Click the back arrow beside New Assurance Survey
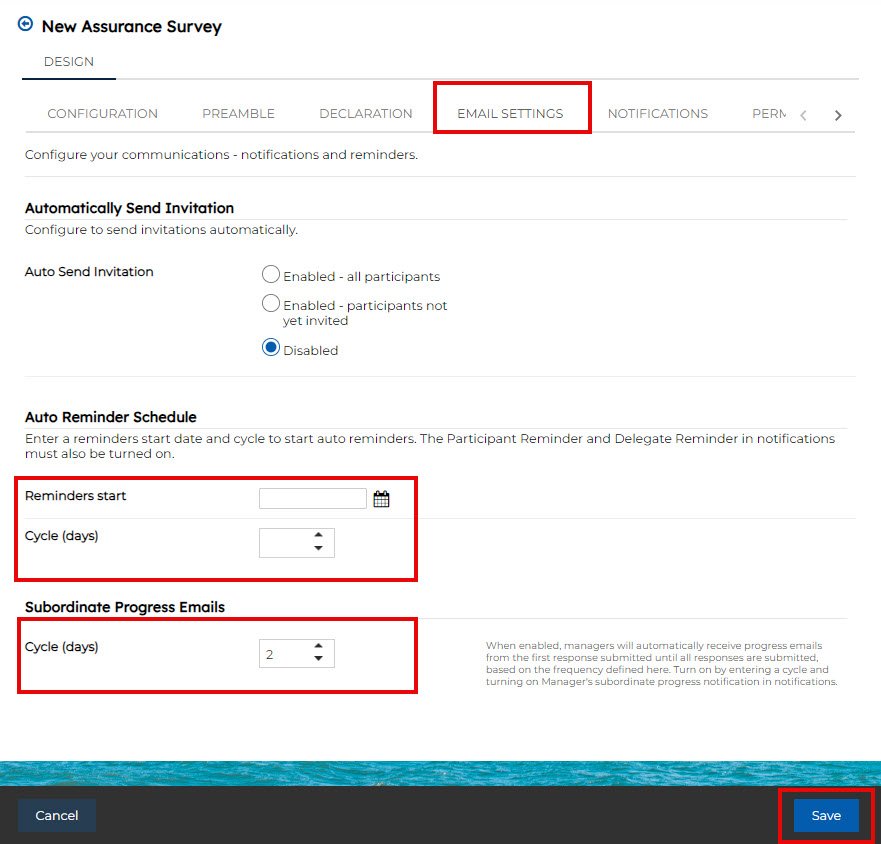This screenshot has width=881, height=844. tap(26, 25)
